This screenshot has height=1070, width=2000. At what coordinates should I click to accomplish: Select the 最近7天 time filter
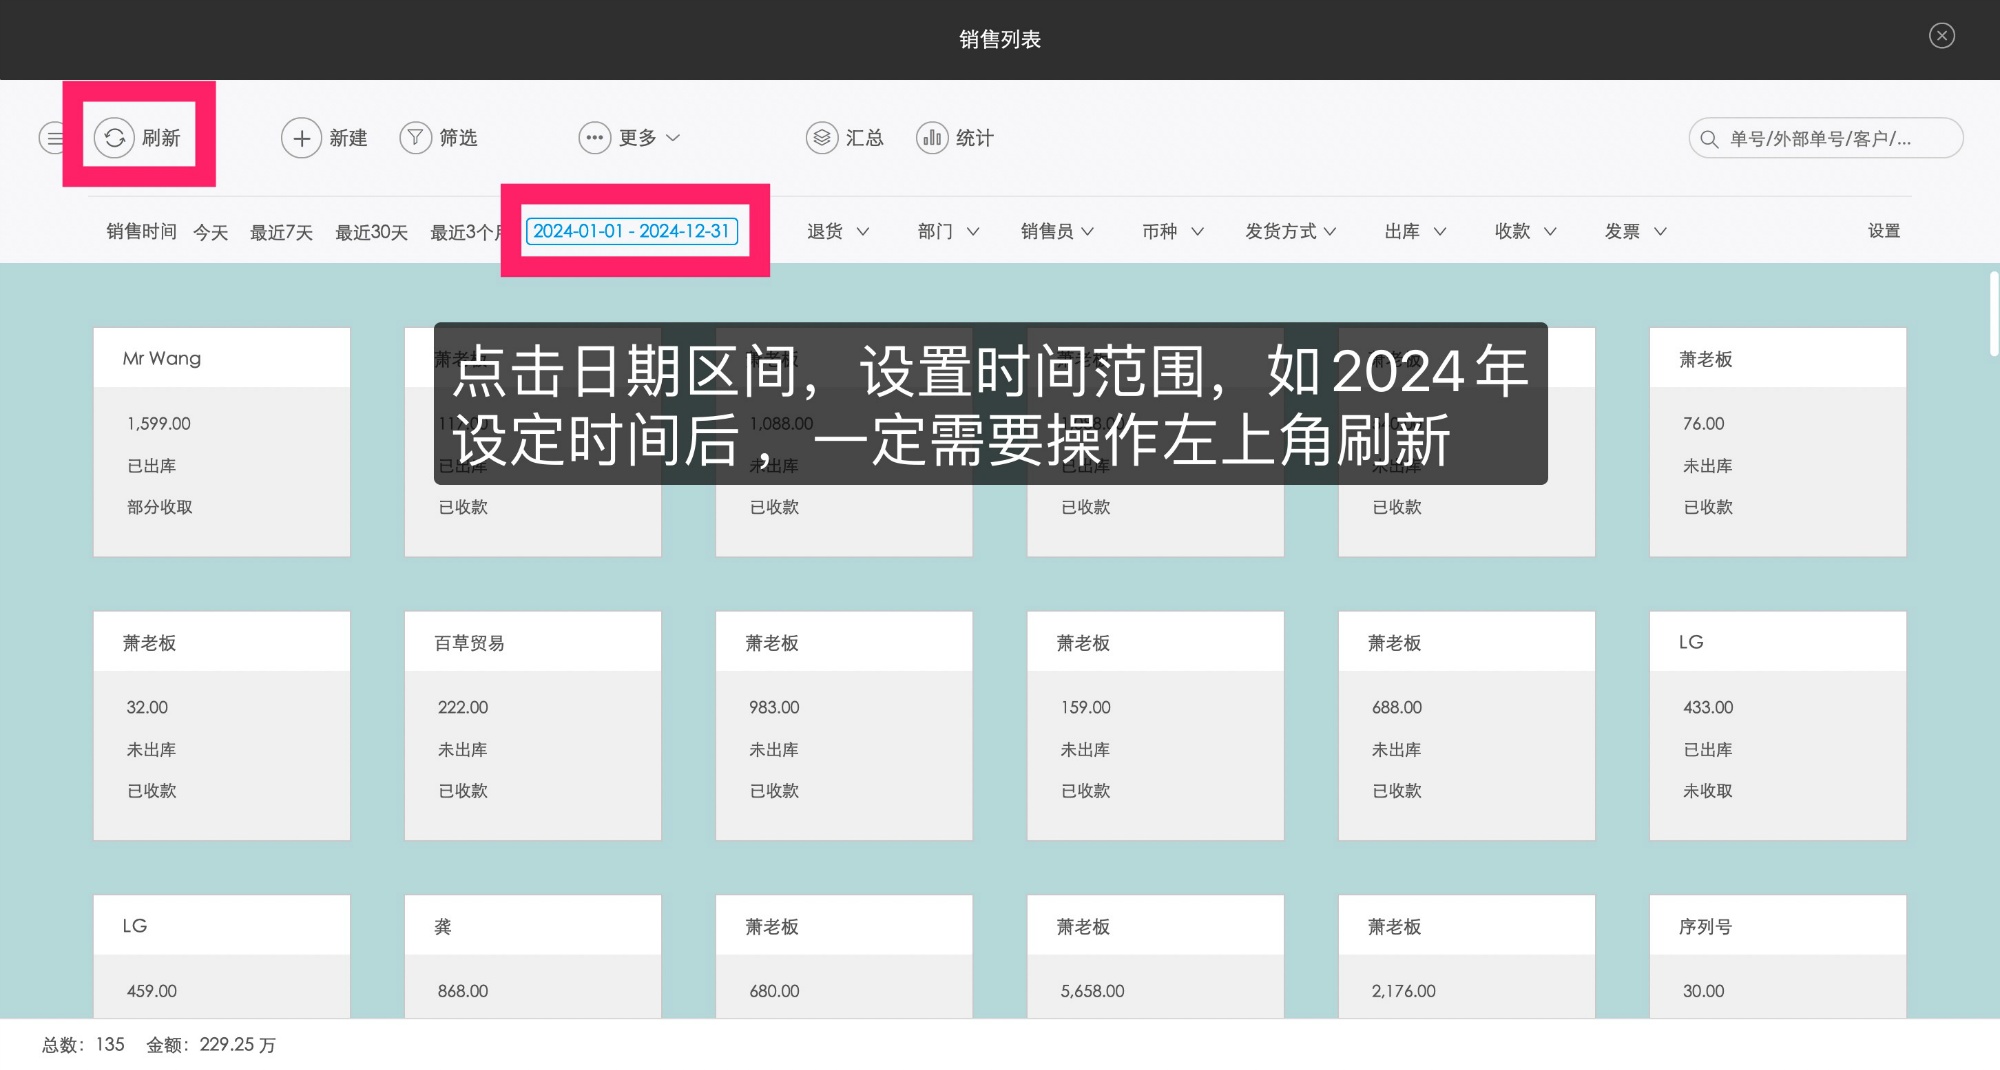click(x=281, y=232)
